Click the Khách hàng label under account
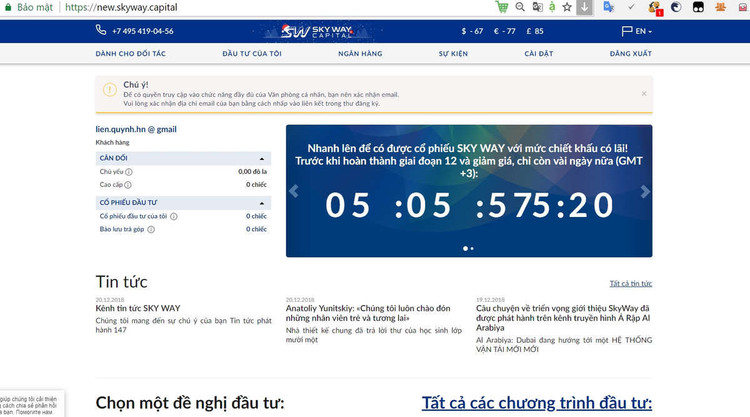This screenshot has height=417, width=750. [x=112, y=143]
